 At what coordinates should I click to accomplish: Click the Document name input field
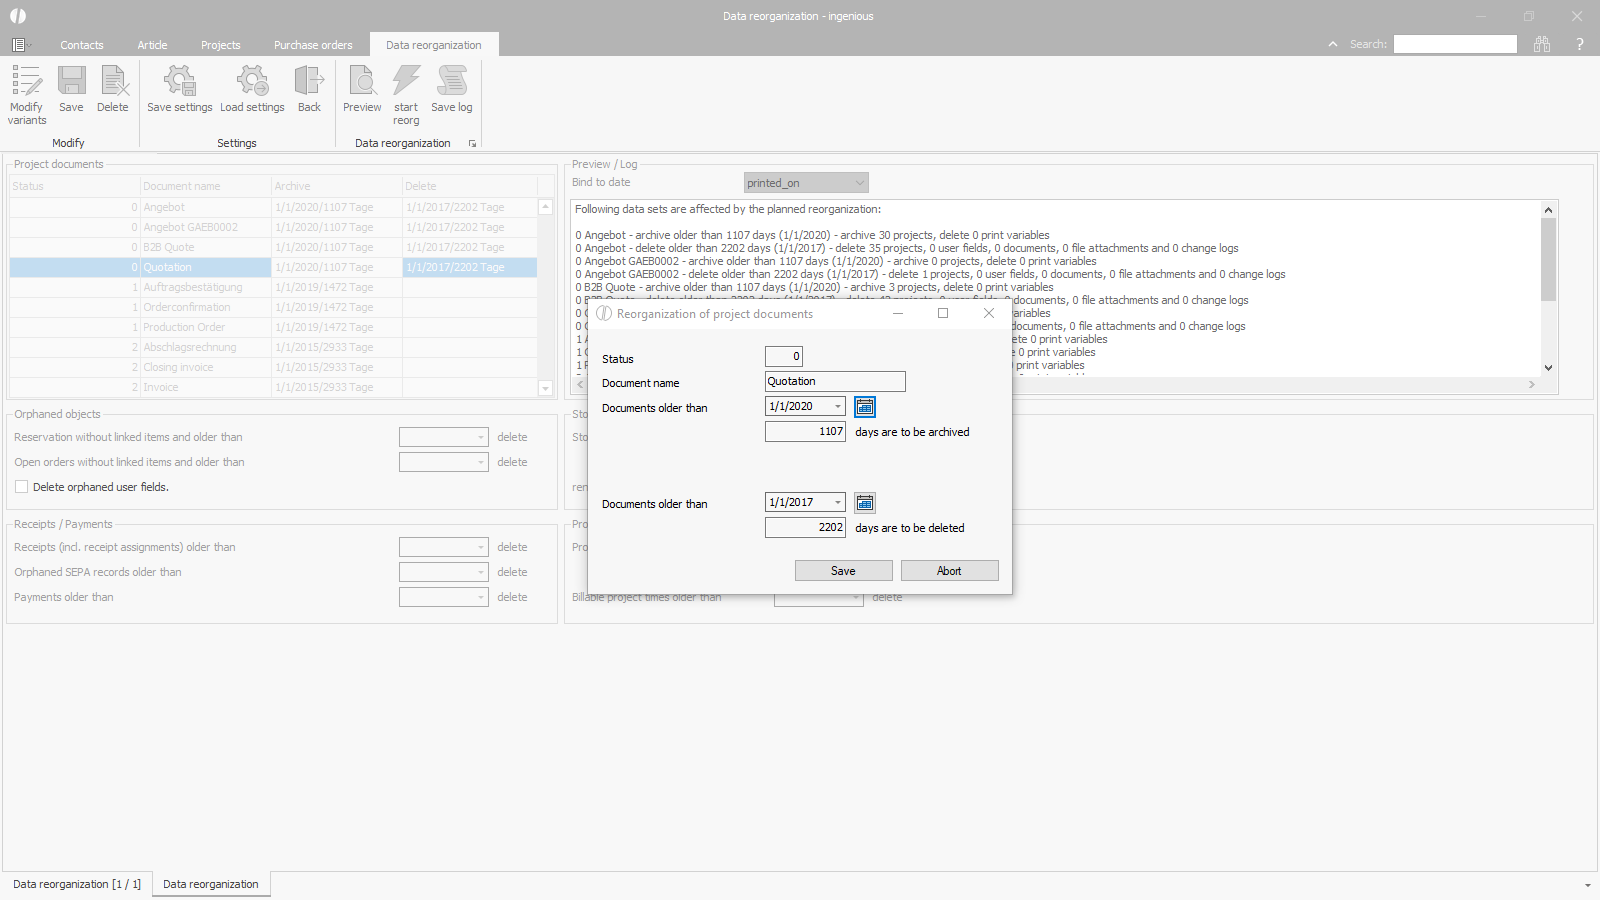click(x=835, y=382)
